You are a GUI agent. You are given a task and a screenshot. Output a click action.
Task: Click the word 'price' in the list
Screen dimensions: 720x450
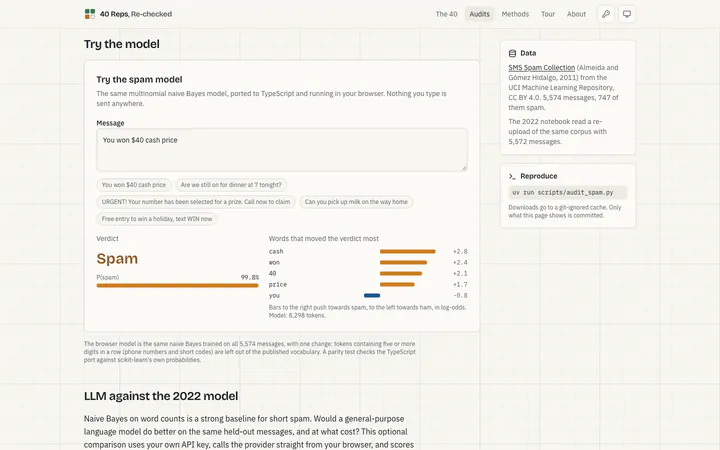tap(278, 285)
